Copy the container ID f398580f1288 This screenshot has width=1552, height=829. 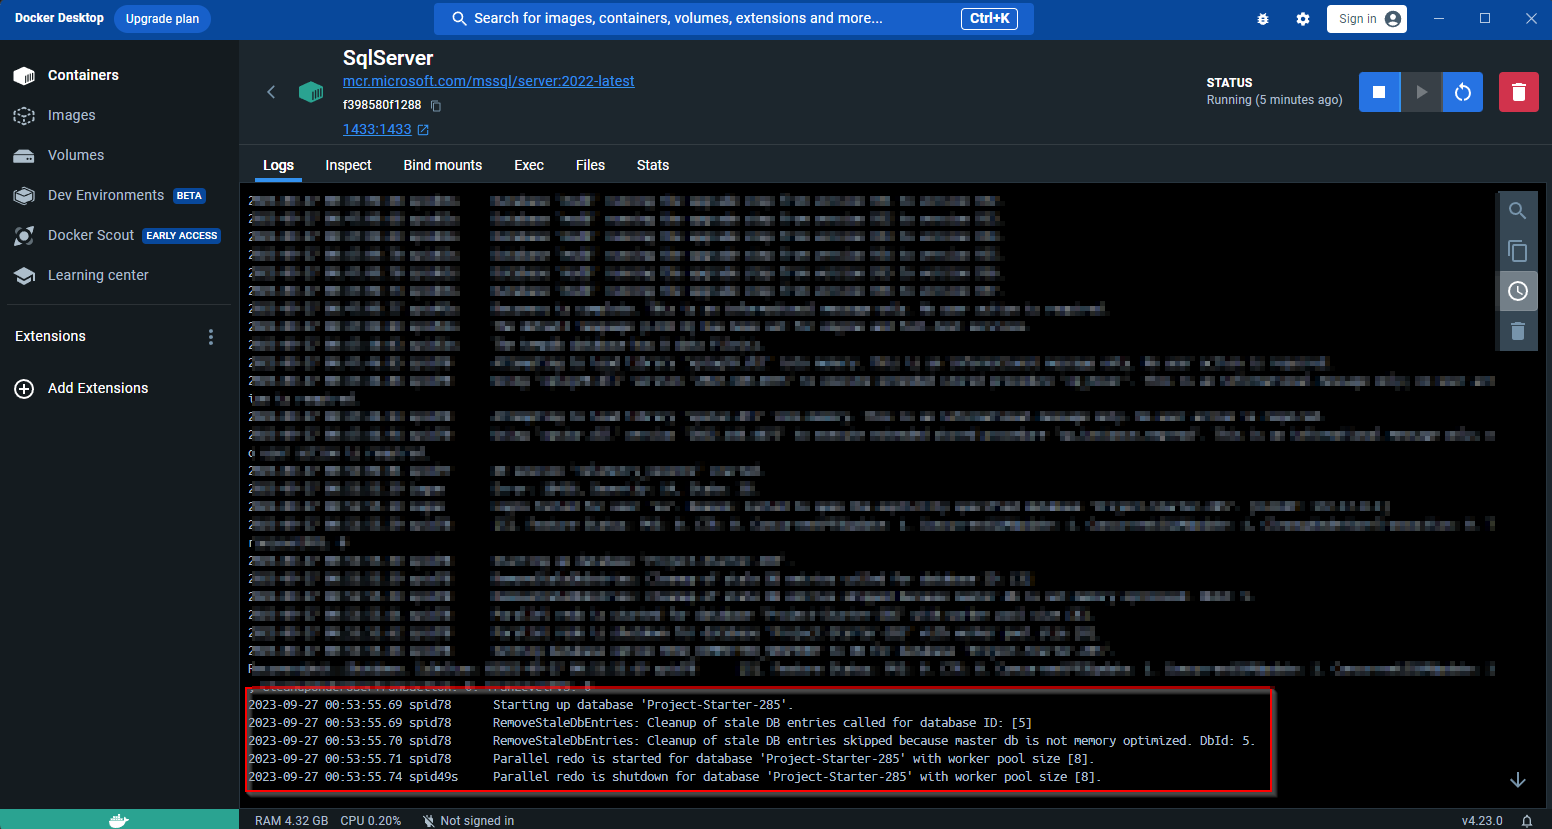pos(436,105)
